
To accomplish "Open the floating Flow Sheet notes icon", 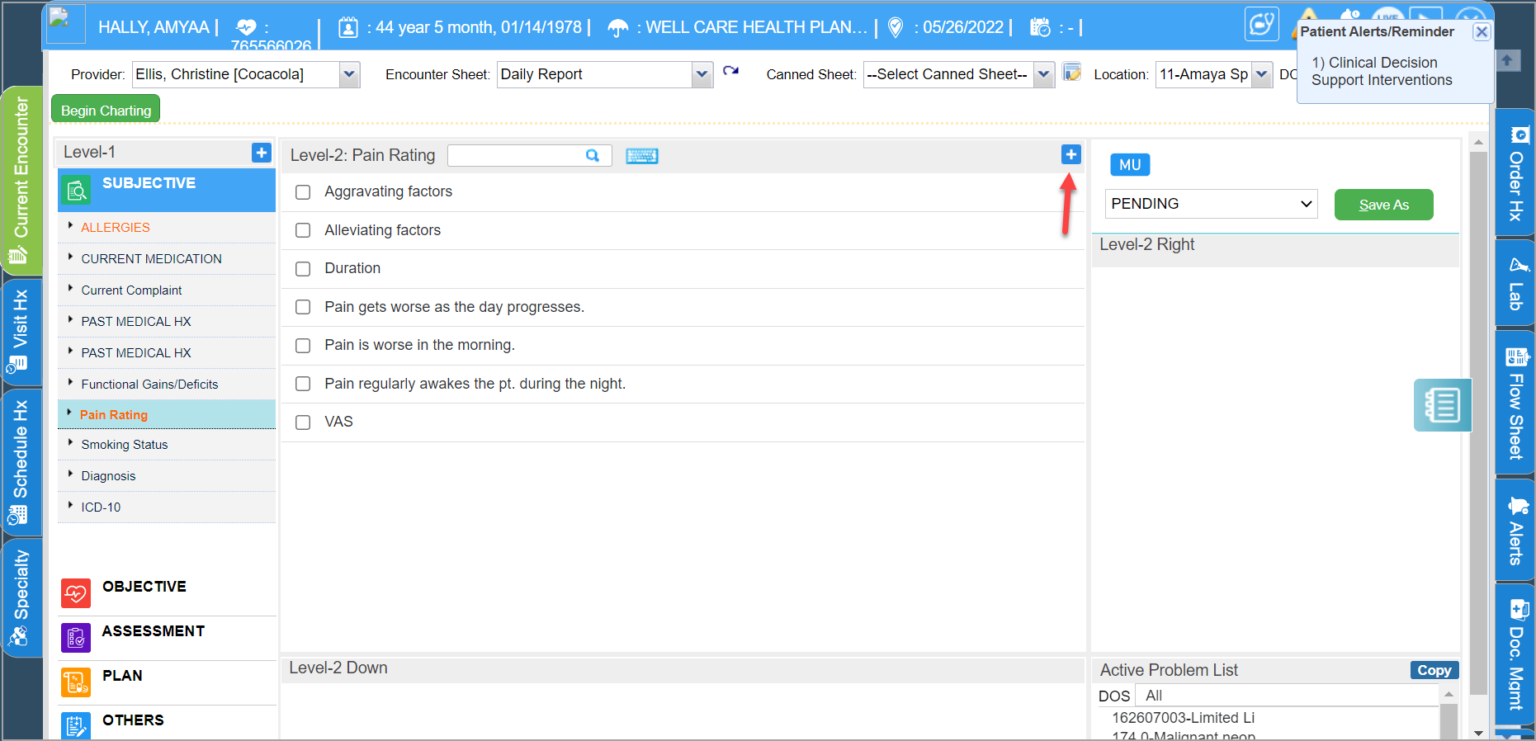I will (1442, 405).
